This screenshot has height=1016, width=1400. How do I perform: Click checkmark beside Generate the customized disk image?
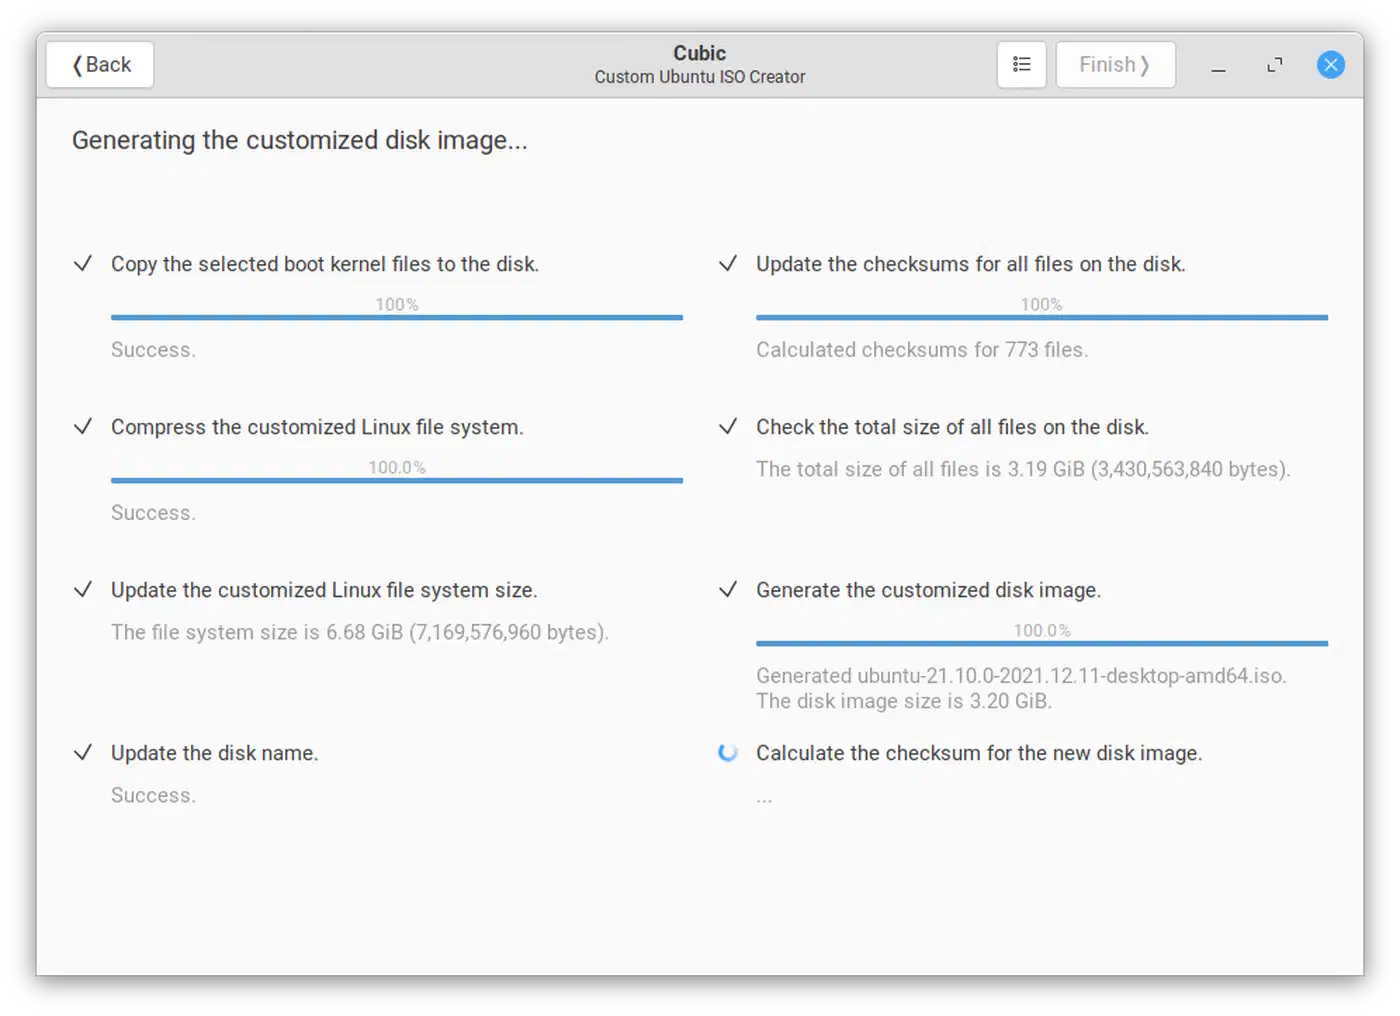click(728, 590)
